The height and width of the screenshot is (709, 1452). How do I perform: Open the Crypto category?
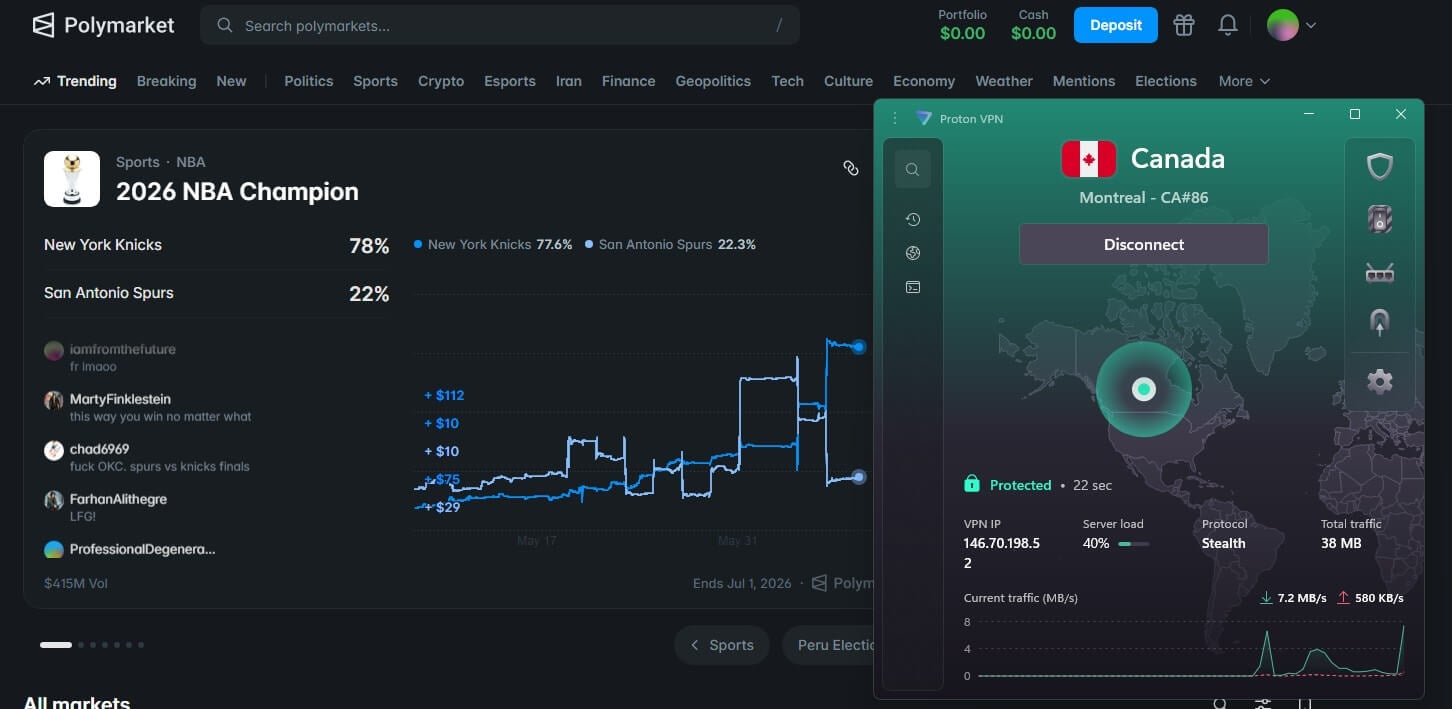(441, 81)
